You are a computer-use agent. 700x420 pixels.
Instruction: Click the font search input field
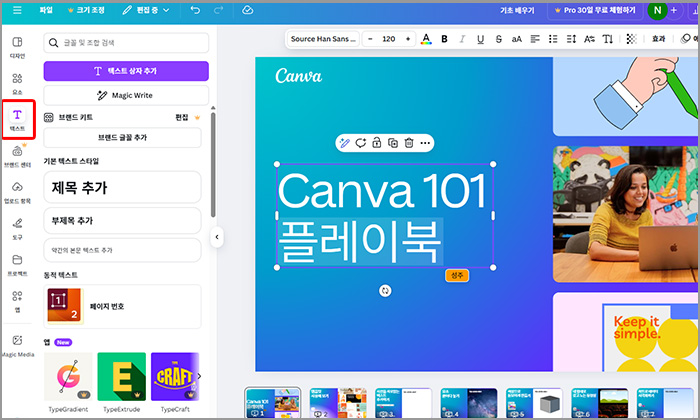[x=126, y=42]
